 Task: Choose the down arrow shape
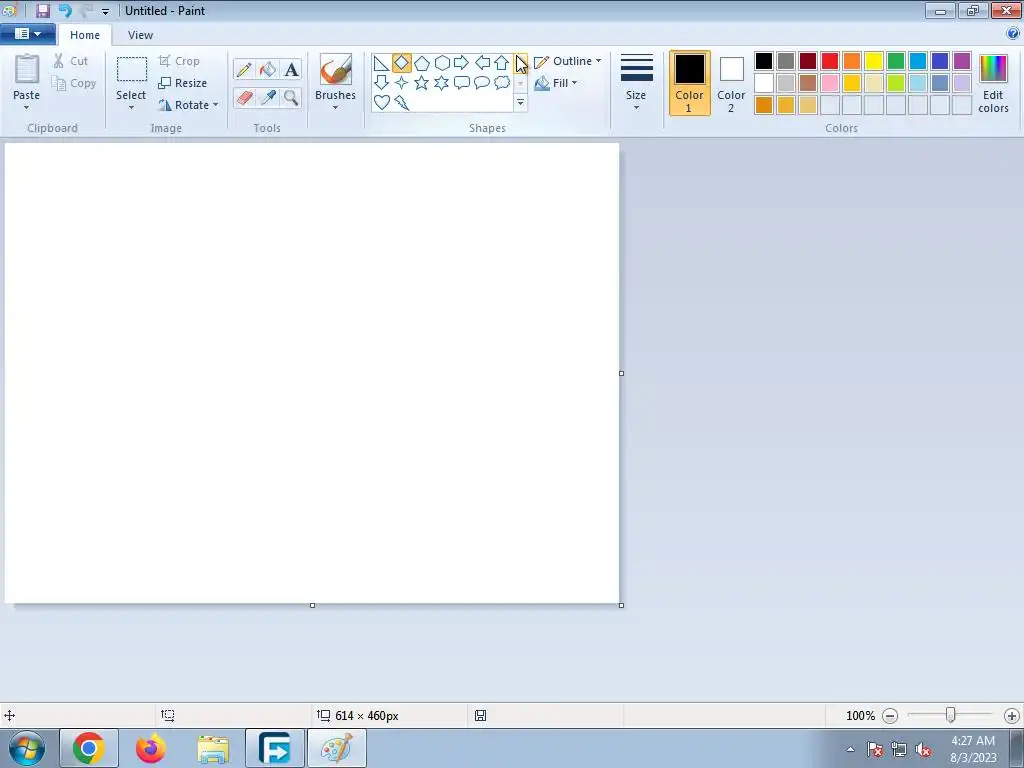(x=381, y=82)
